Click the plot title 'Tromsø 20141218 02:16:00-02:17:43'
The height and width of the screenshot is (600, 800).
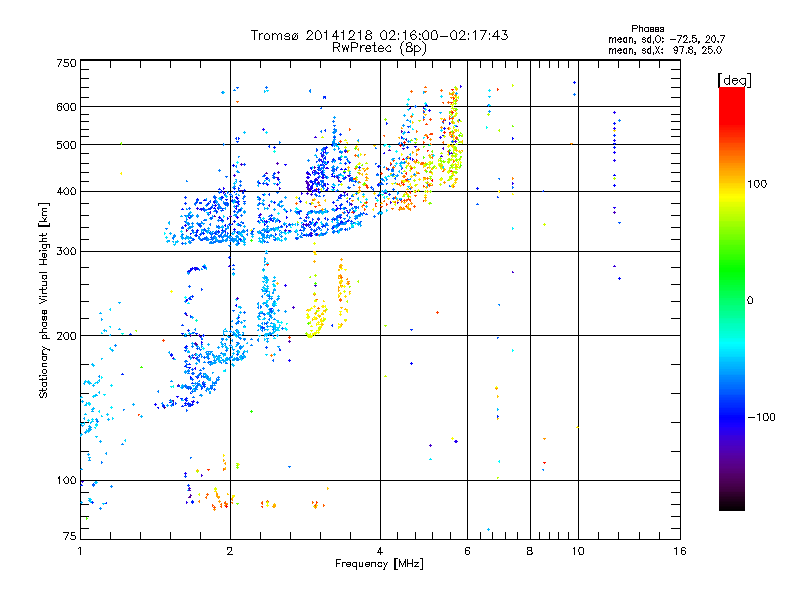380,35
